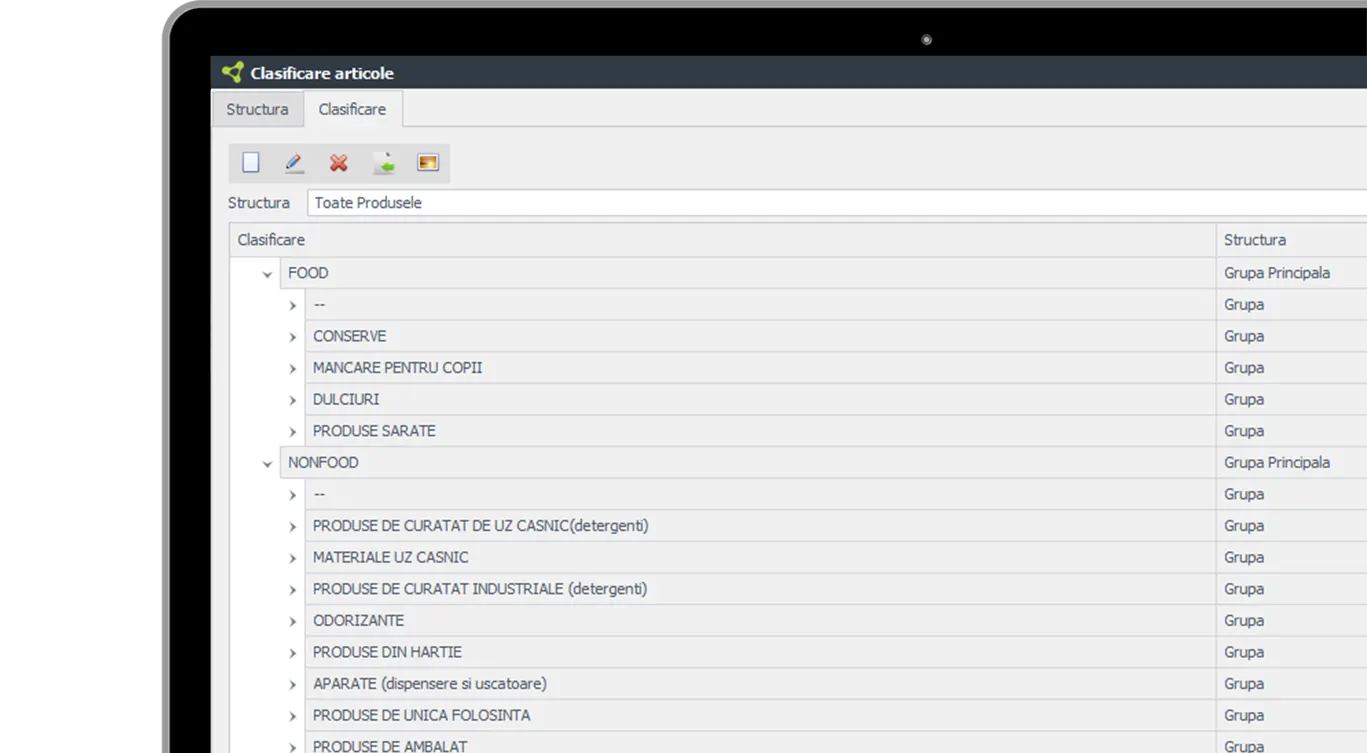Expand the PRODUSE DE UNICA FOLOSINTA row
This screenshot has width=1367, height=753.
293,717
